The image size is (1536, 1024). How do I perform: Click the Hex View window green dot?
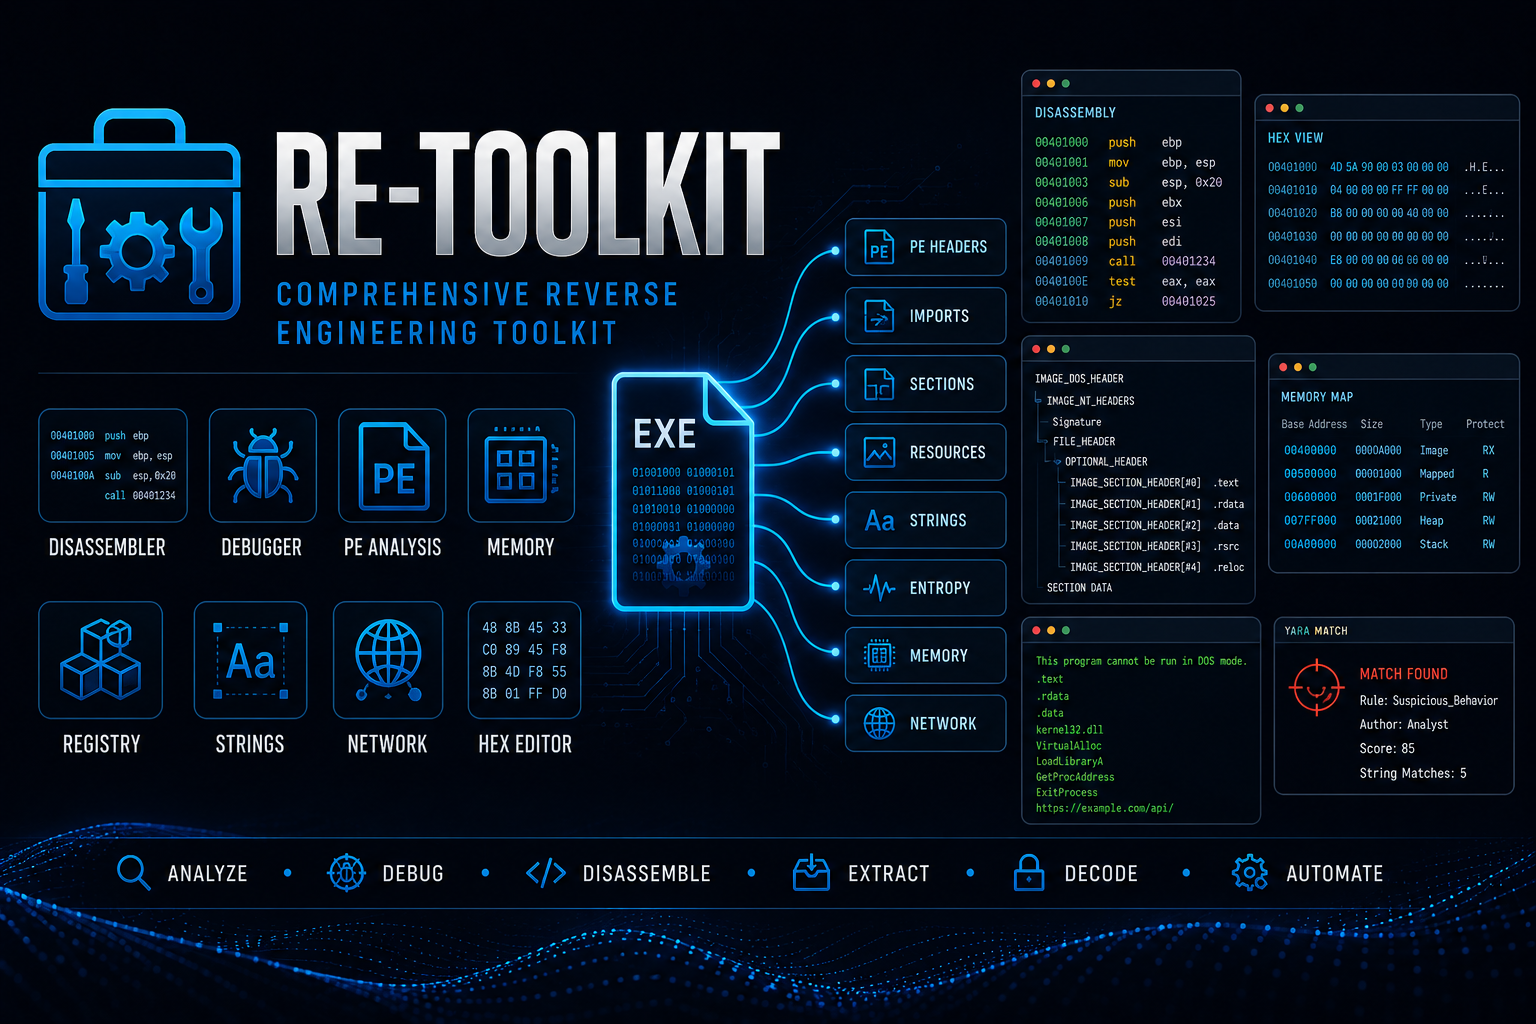[x=1299, y=108]
